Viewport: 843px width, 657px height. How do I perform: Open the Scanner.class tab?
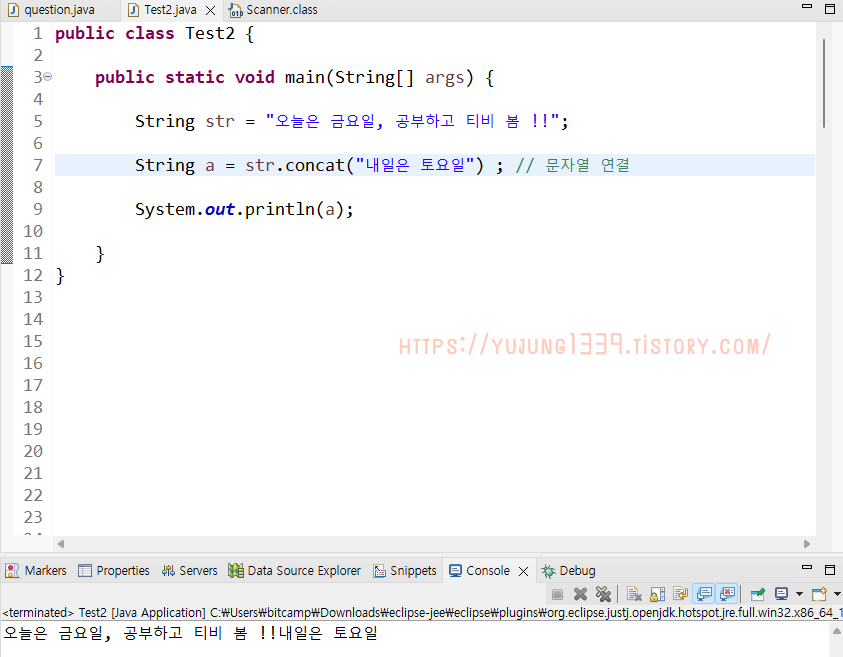point(273,10)
